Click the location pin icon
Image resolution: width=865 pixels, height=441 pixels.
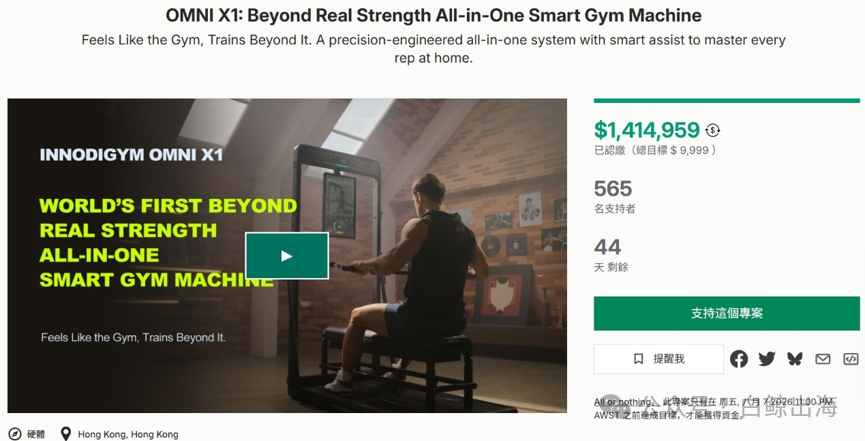[x=66, y=434]
